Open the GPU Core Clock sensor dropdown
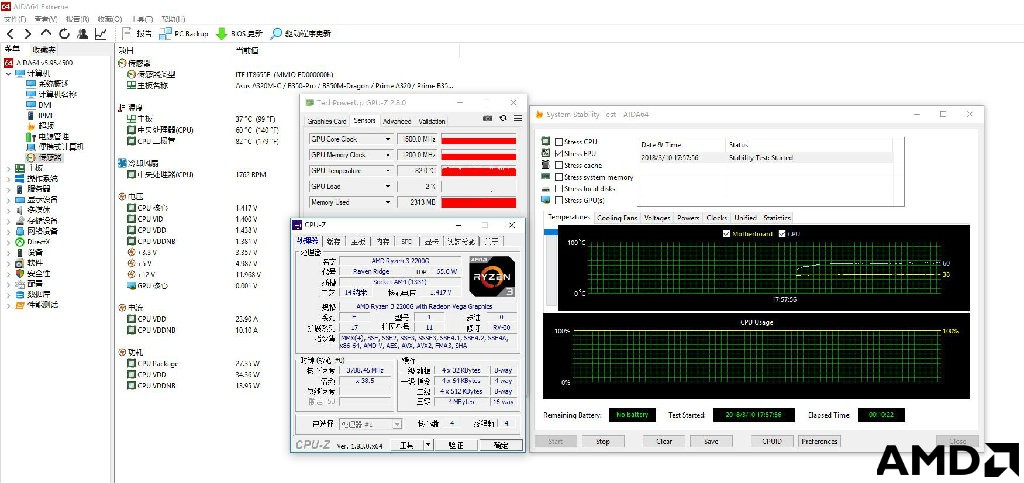The image size is (1024, 483). tap(389, 140)
